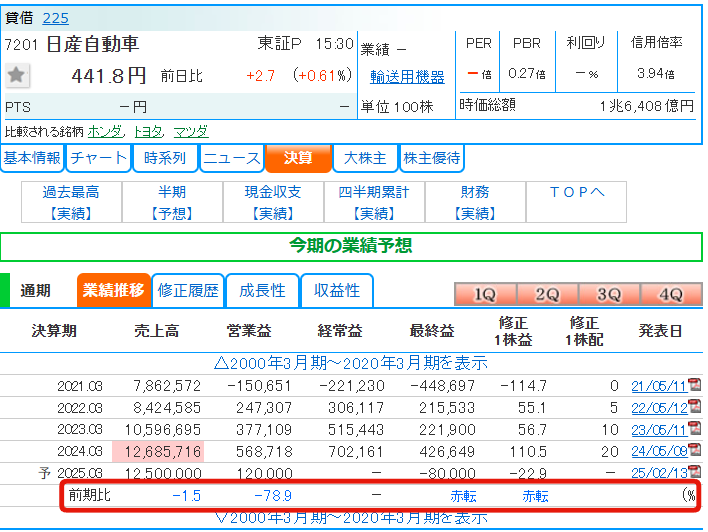This screenshot has height=532, width=708.
Task: Show the 4Q quarterly results
Action: (x=669, y=294)
